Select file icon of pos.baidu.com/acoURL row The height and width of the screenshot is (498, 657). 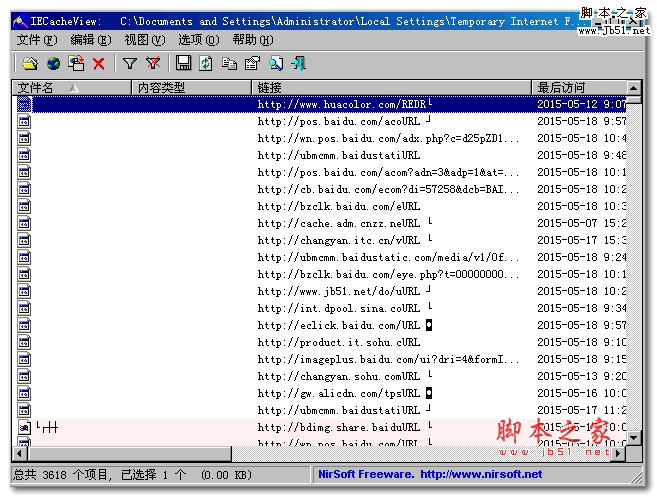pos(24,121)
